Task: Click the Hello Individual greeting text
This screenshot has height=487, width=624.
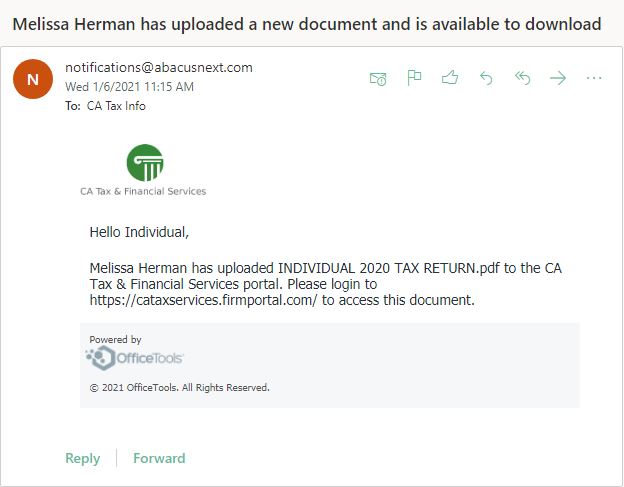Action: 139,232
